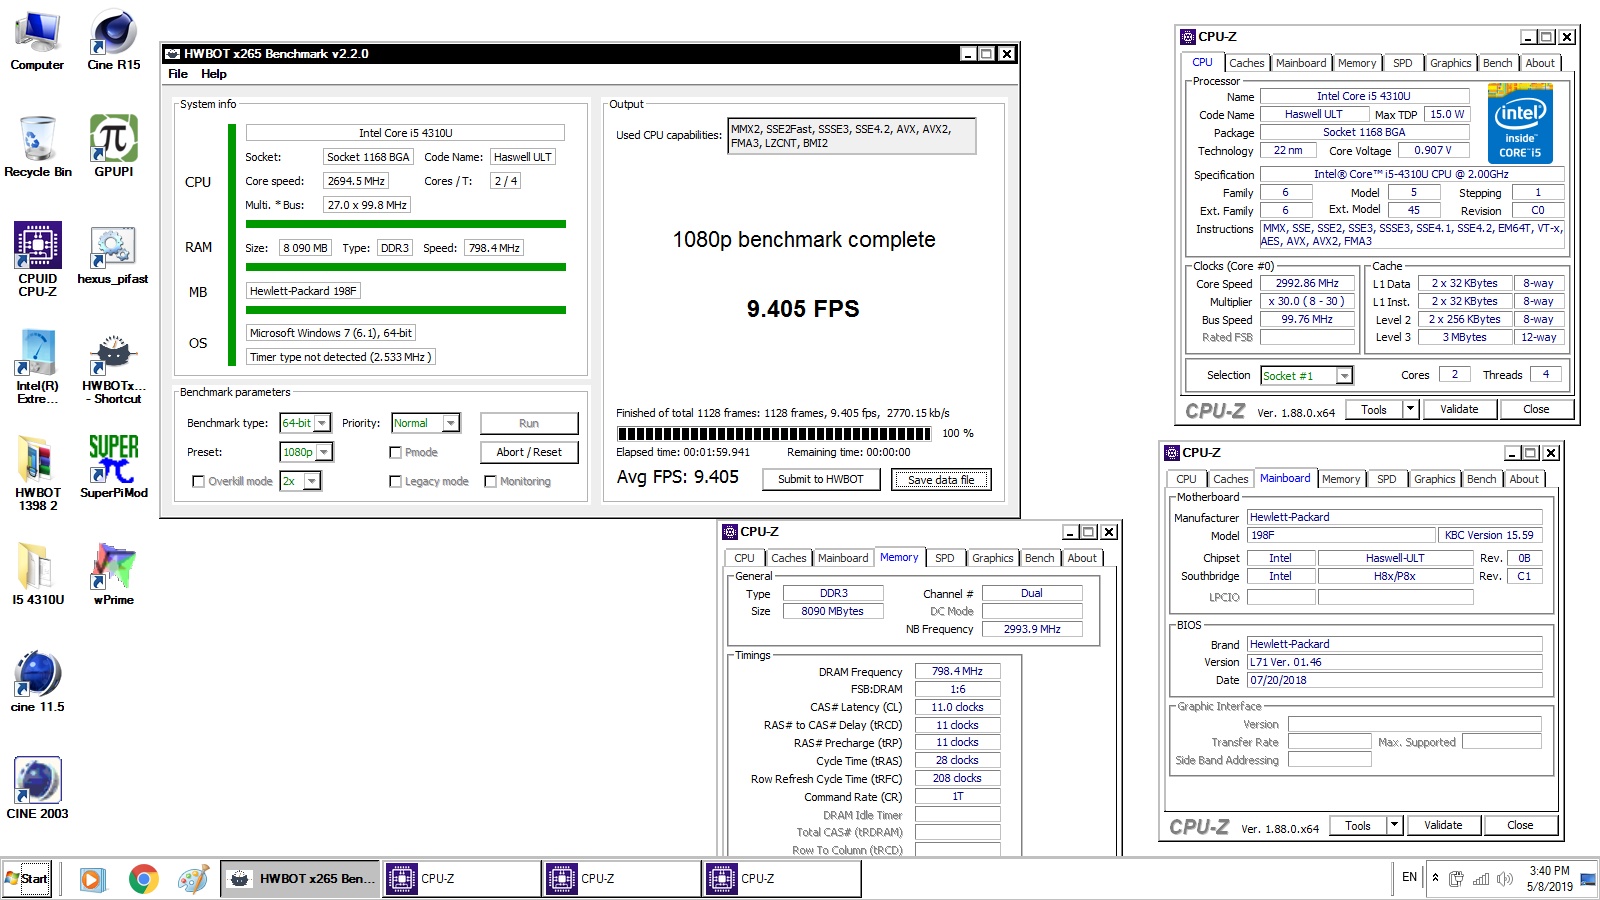The image size is (1600, 900).
Task: Open Bench tab in top CPU-Z window
Action: 1497,63
